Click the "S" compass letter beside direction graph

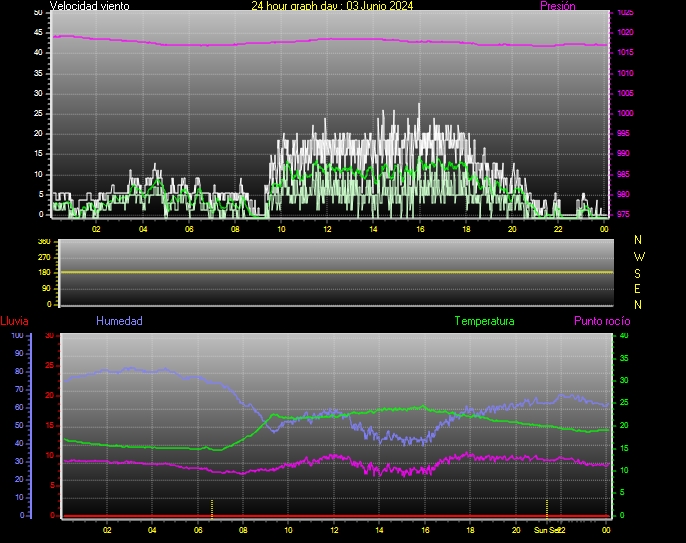[x=637, y=273]
